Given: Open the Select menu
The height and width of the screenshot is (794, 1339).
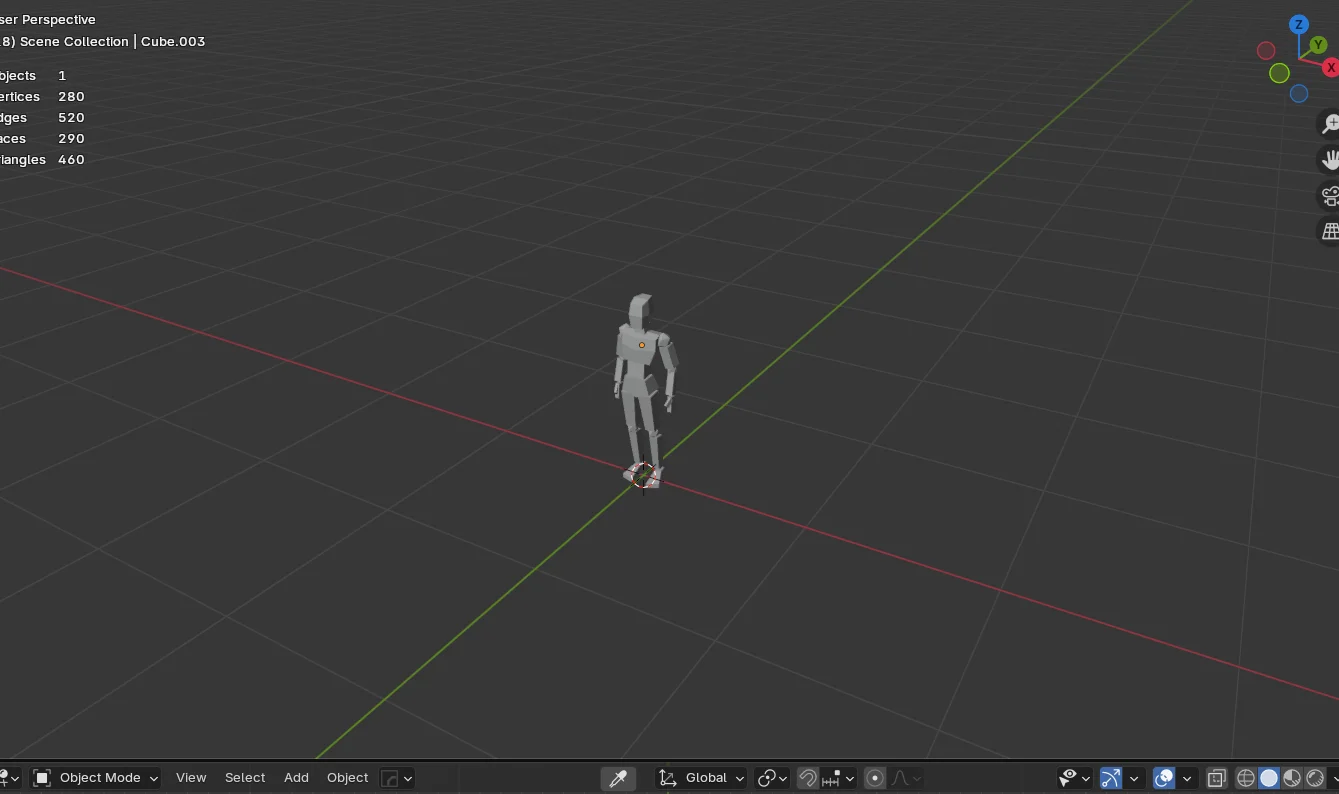Looking at the screenshot, I should tap(245, 778).
